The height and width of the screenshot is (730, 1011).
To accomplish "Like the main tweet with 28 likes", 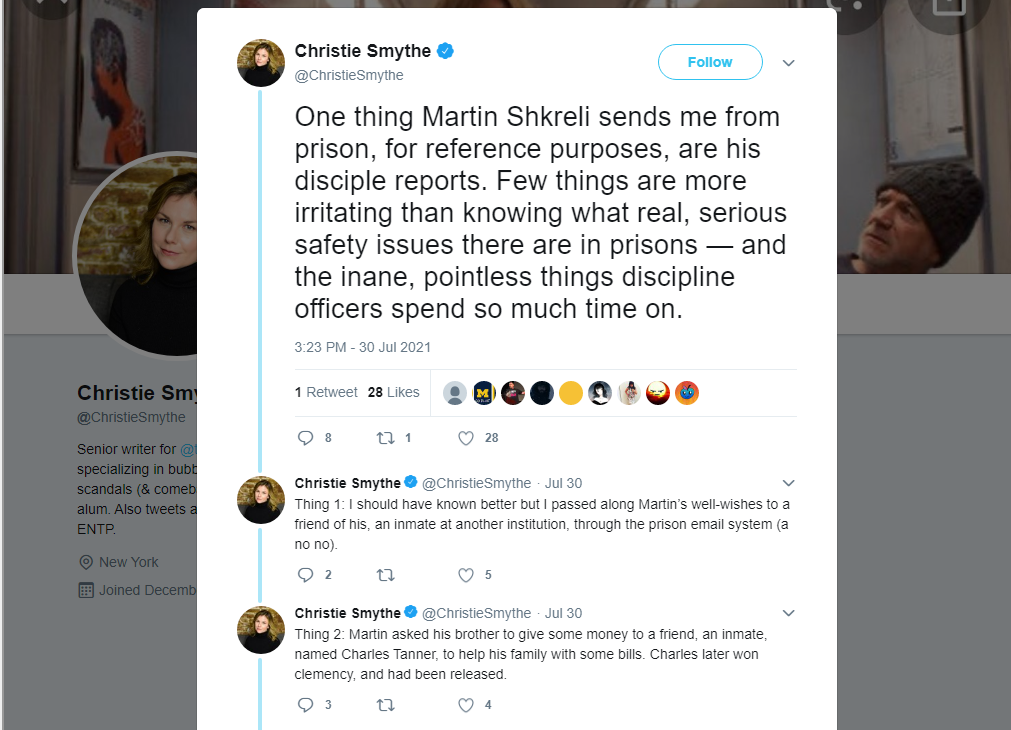I will pos(466,438).
